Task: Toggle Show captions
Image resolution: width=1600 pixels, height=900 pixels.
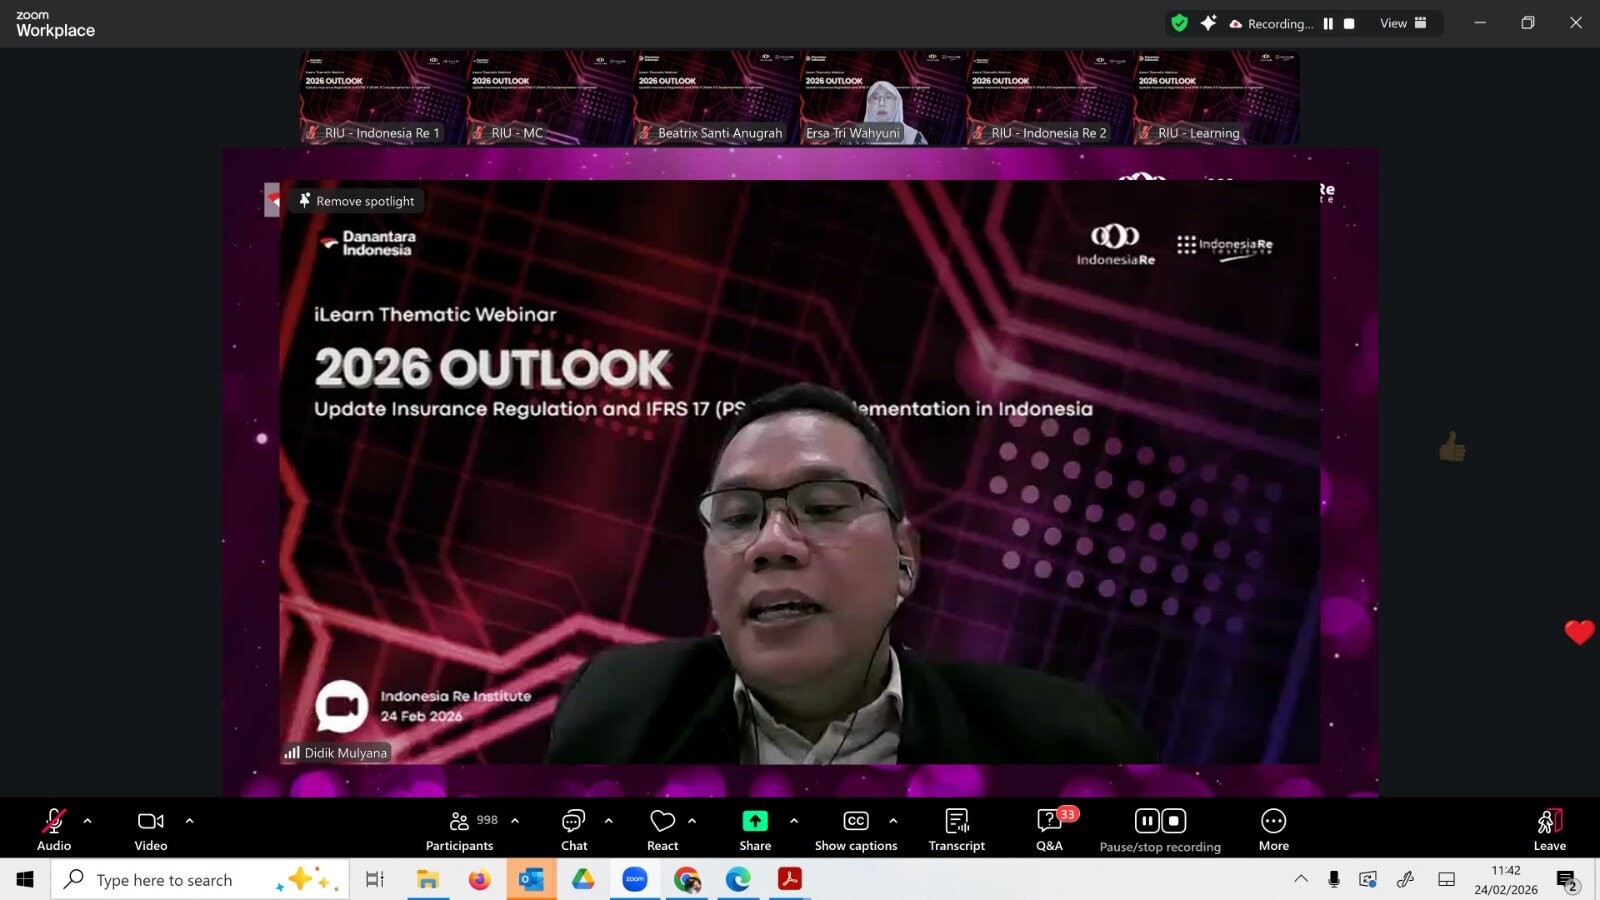Action: click(856, 829)
